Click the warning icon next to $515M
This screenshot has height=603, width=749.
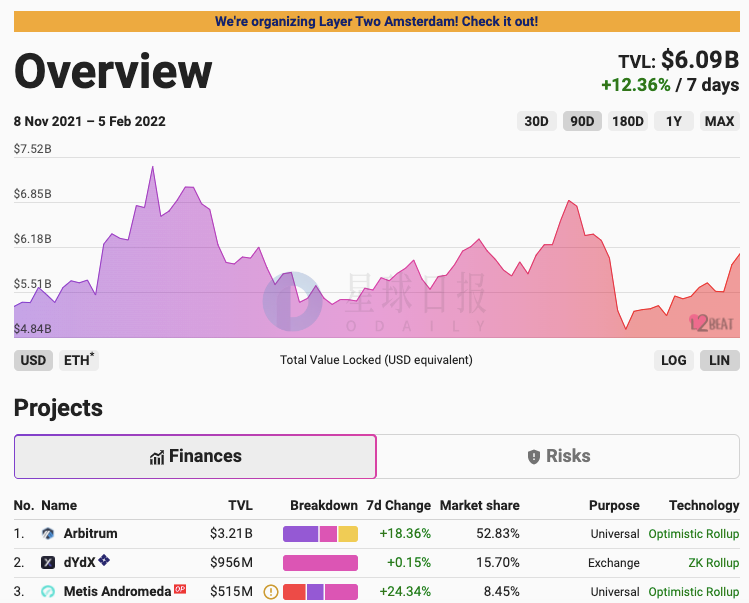pos(271,592)
